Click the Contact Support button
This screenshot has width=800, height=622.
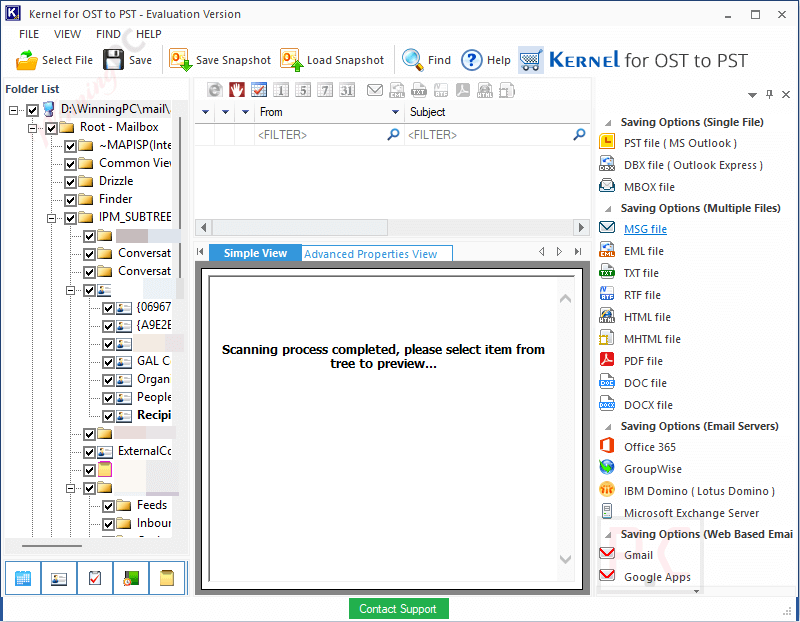(398, 609)
